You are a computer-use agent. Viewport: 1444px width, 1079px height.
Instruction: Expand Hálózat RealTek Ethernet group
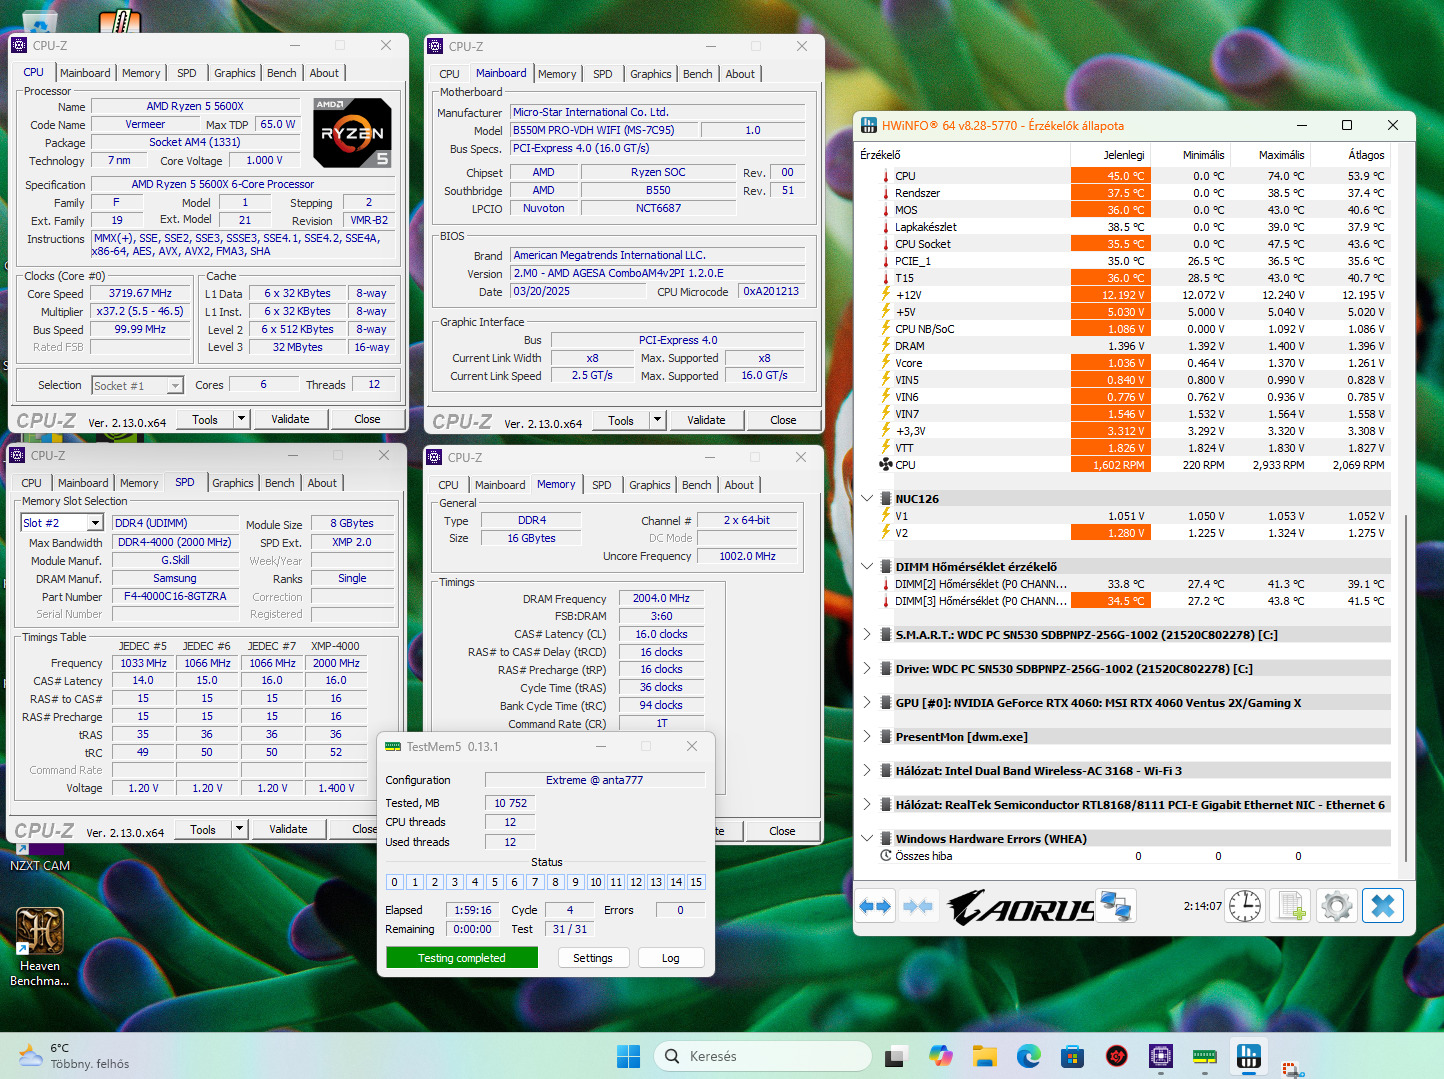click(867, 804)
